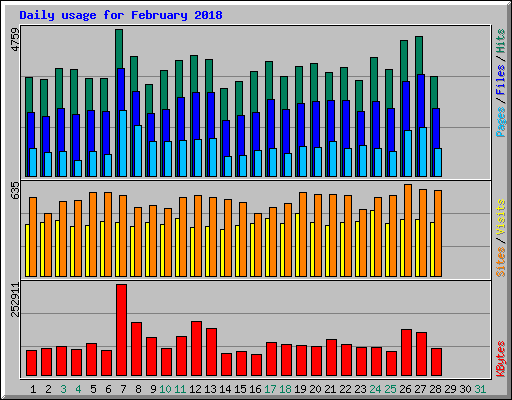512x400 pixels.
Task: Click the tallest red KBytes bar for day 7
Action: (x=122, y=330)
